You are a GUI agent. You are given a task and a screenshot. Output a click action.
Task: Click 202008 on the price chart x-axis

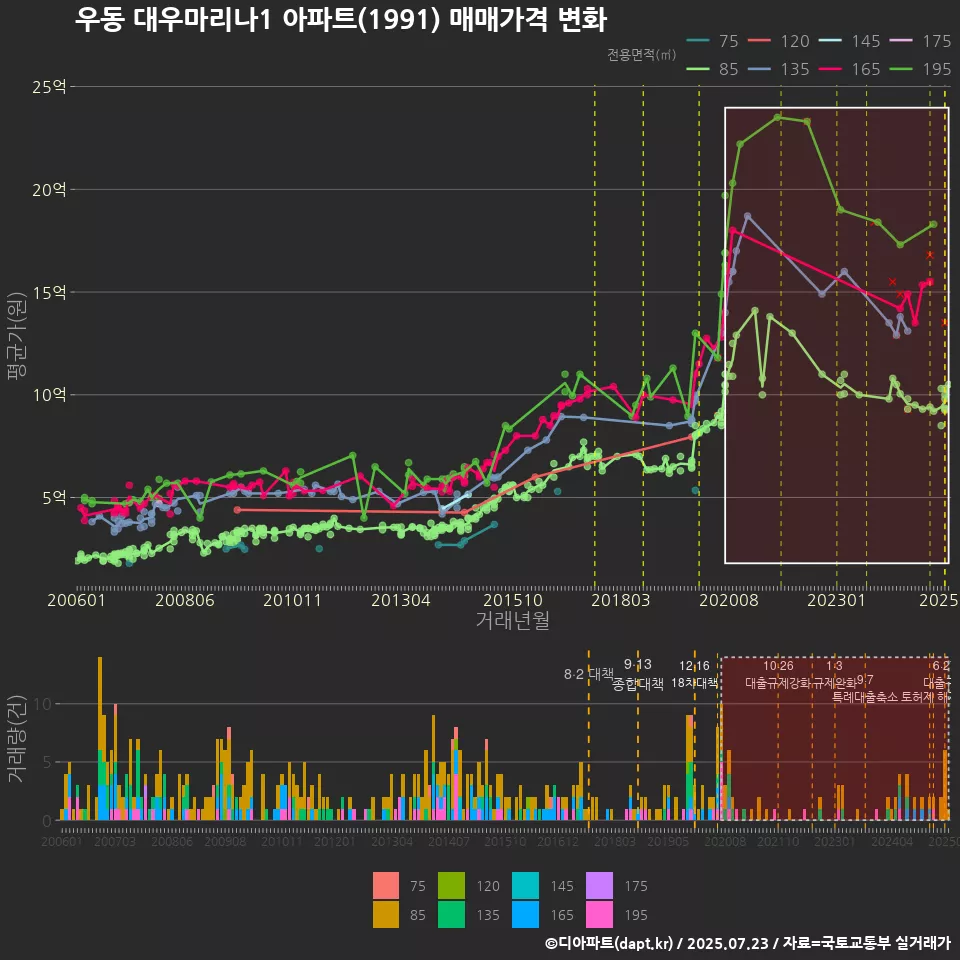point(729,600)
